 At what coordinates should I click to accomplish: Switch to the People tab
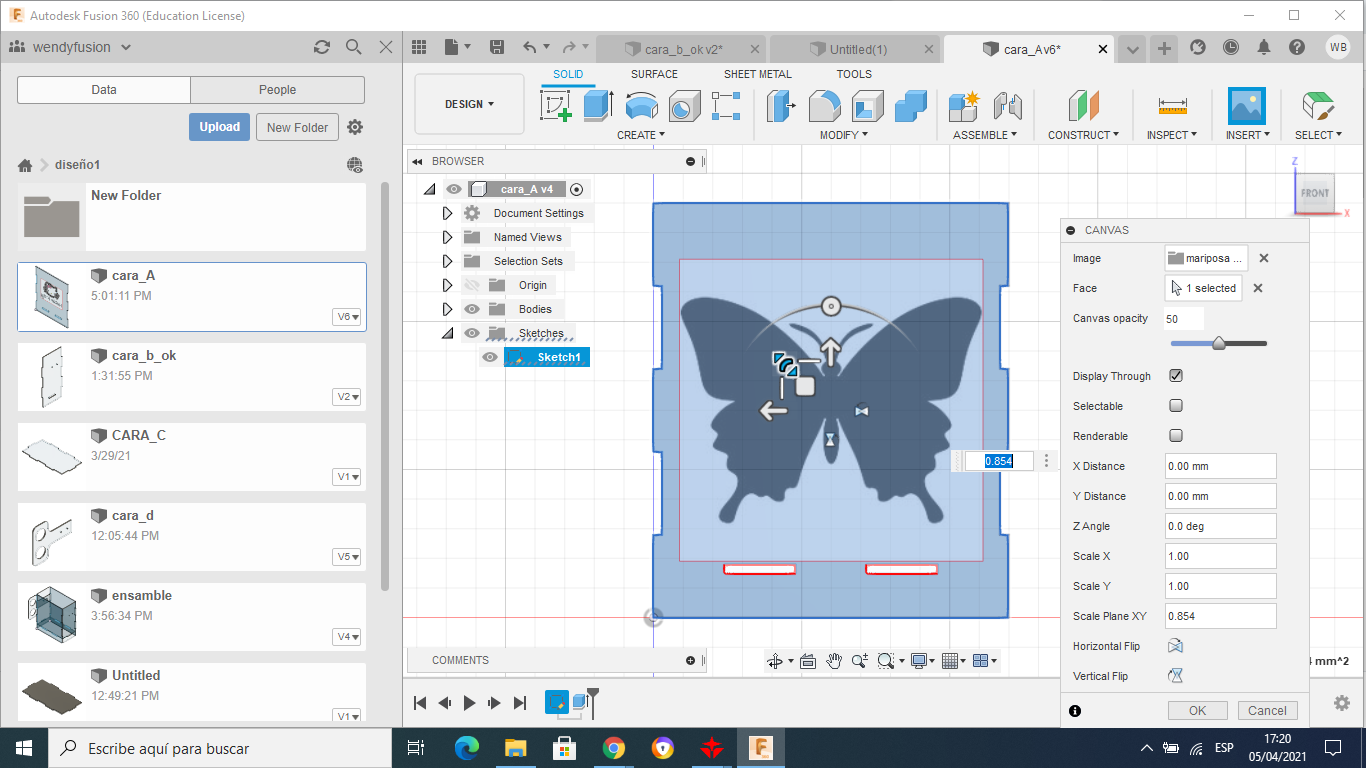coord(277,90)
